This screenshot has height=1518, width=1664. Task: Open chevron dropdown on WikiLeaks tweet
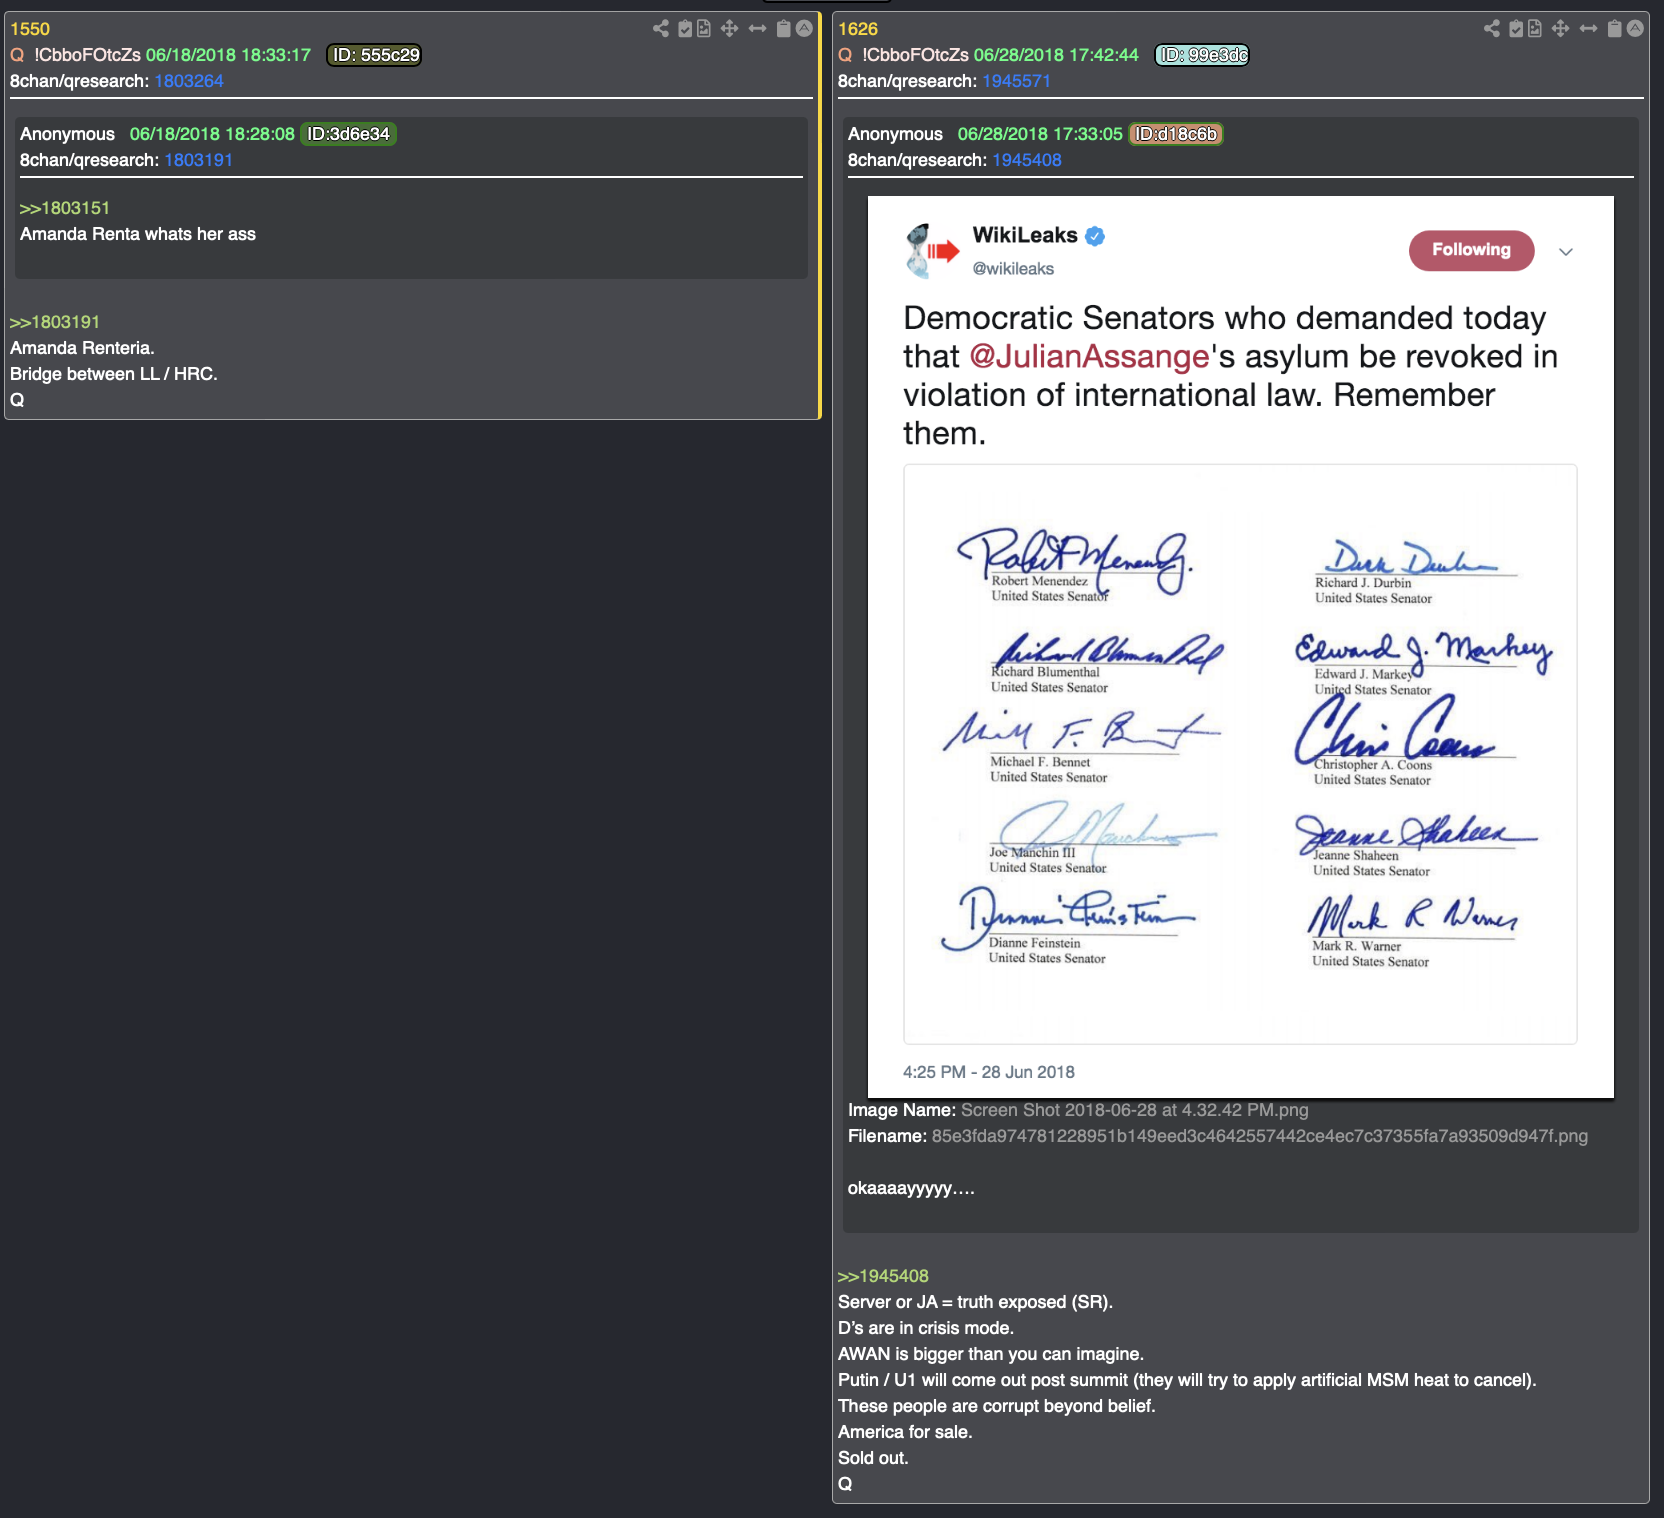point(1566,252)
